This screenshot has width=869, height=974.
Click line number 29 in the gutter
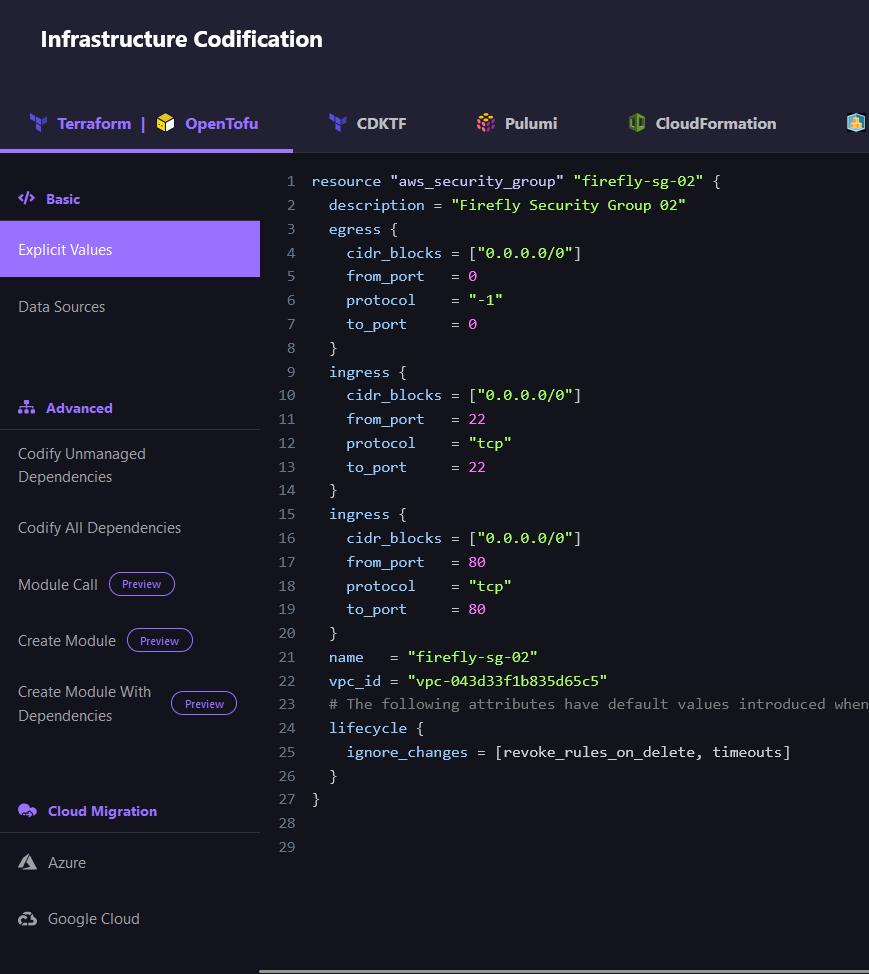(x=287, y=847)
